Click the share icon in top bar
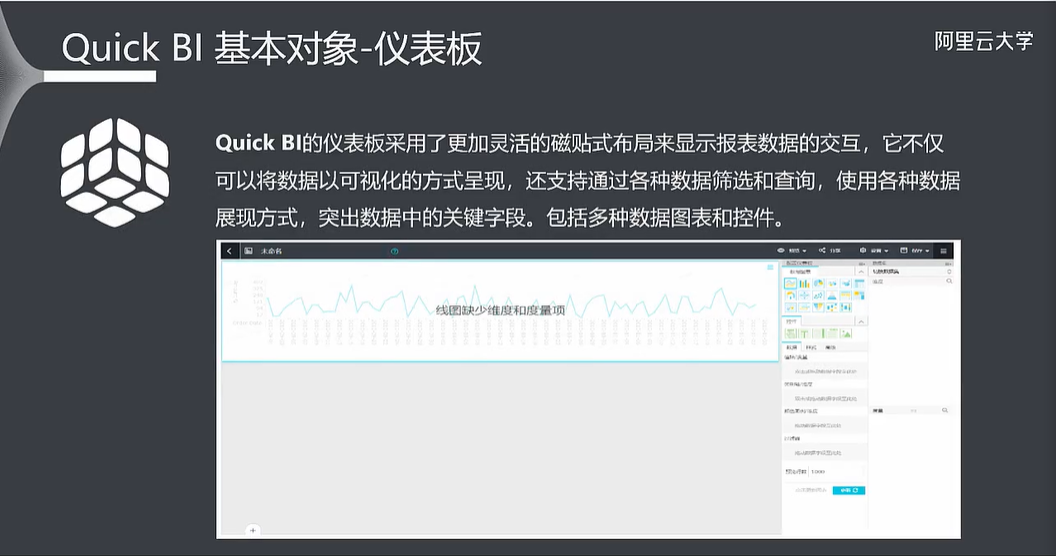Image resolution: width=1056 pixels, height=556 pixels. pos(822,250)
